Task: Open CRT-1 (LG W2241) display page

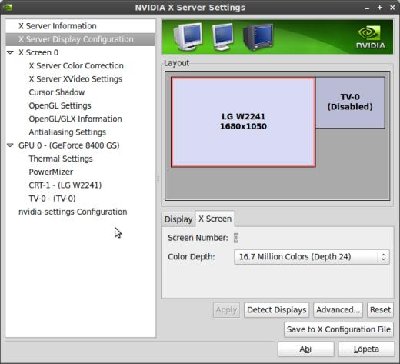Action: point(65,185)
